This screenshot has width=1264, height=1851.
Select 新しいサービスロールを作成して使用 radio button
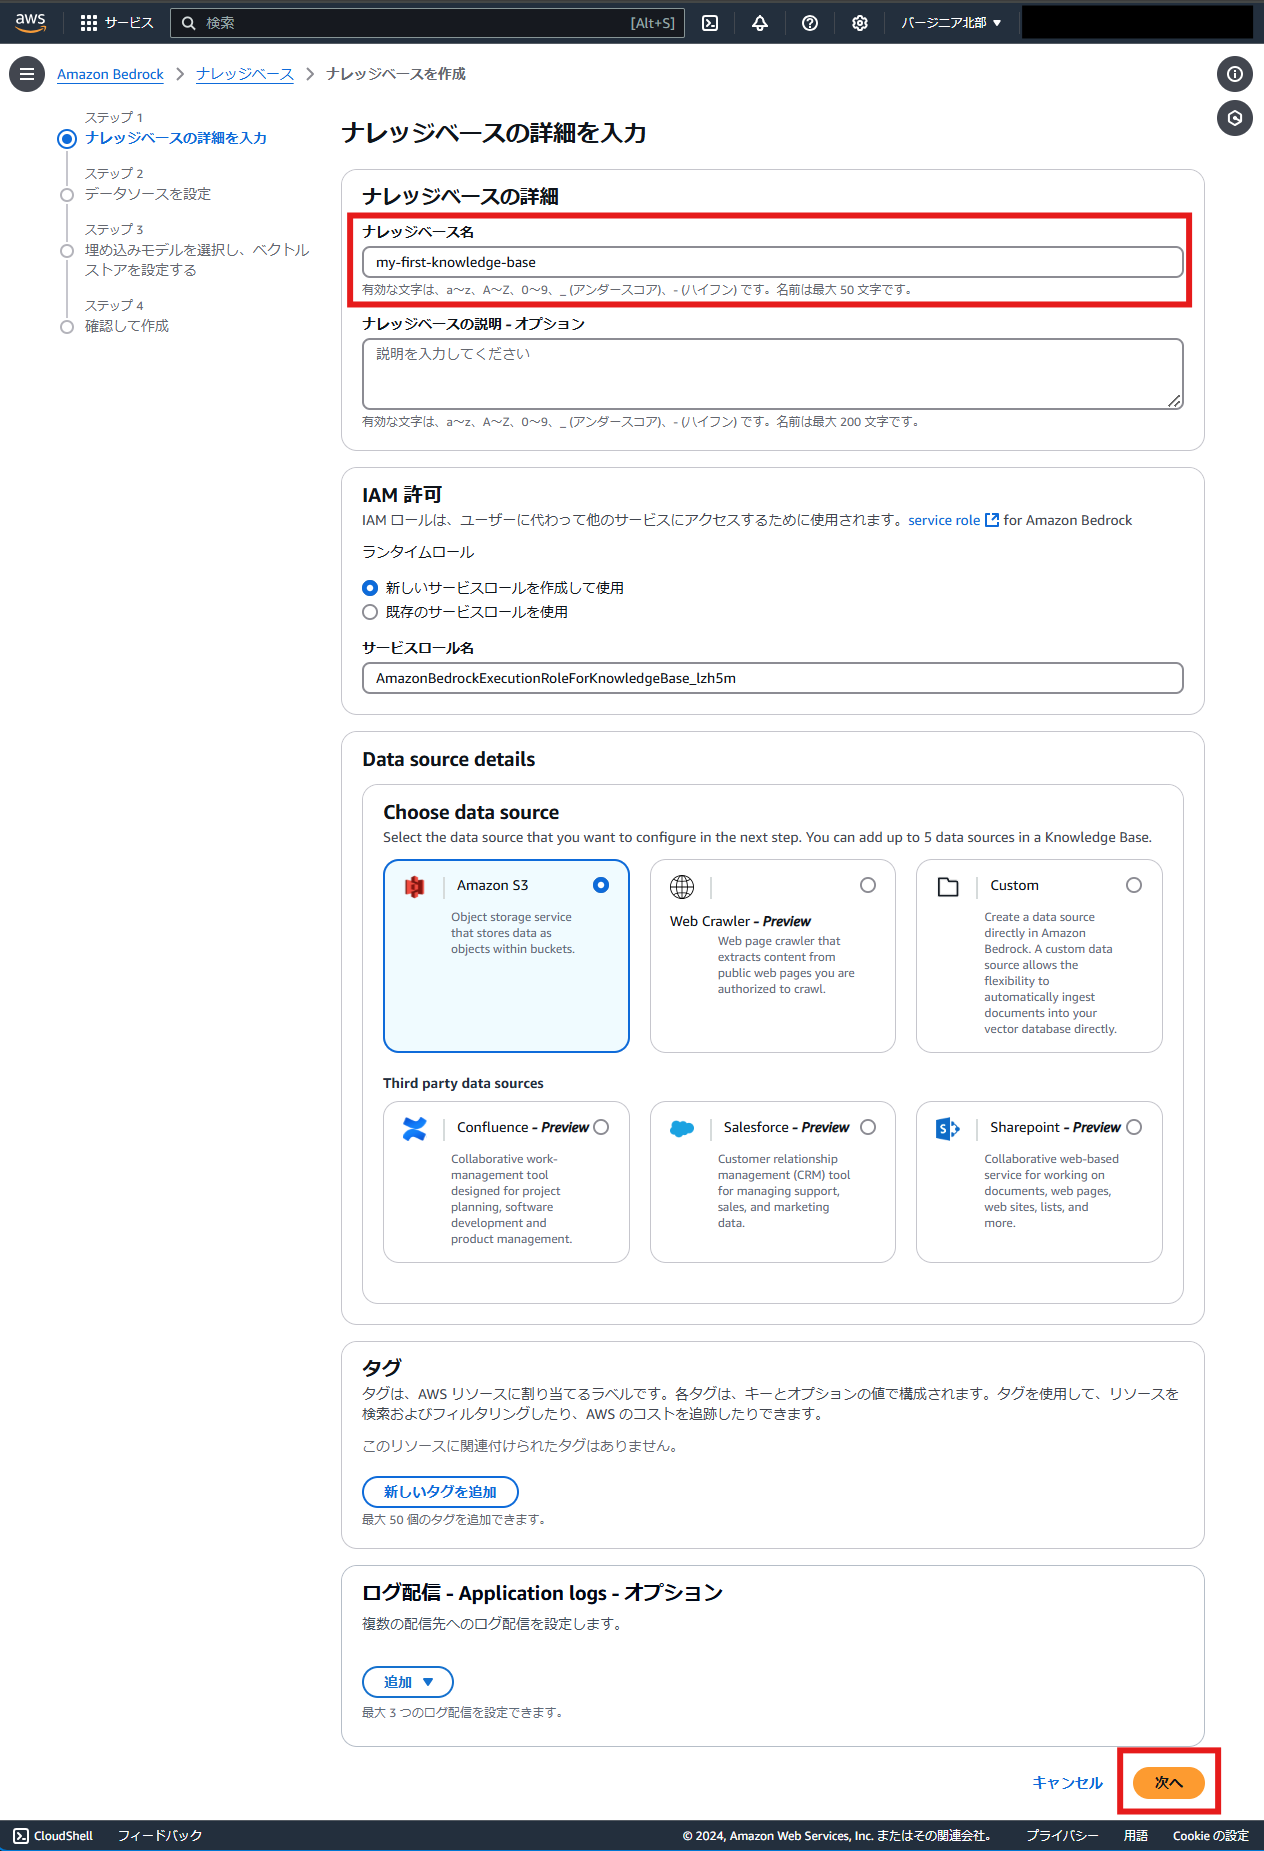(x=370, y=588)
